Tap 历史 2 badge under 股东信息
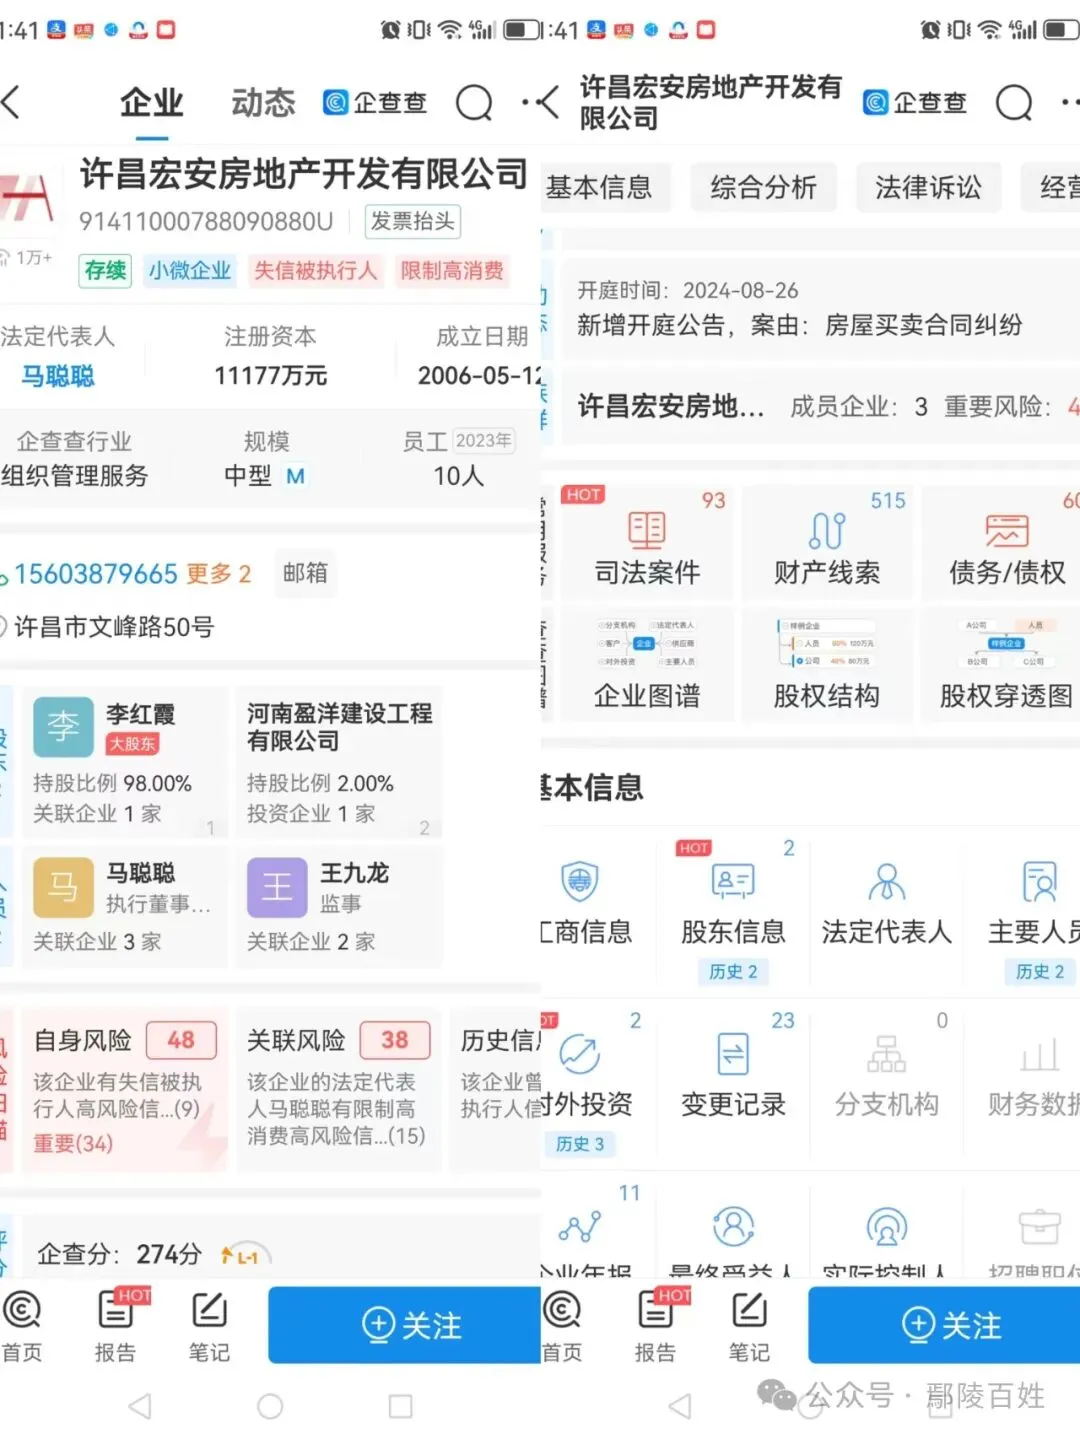The height and width of the screenshot is (1439, 1080). 733,972
